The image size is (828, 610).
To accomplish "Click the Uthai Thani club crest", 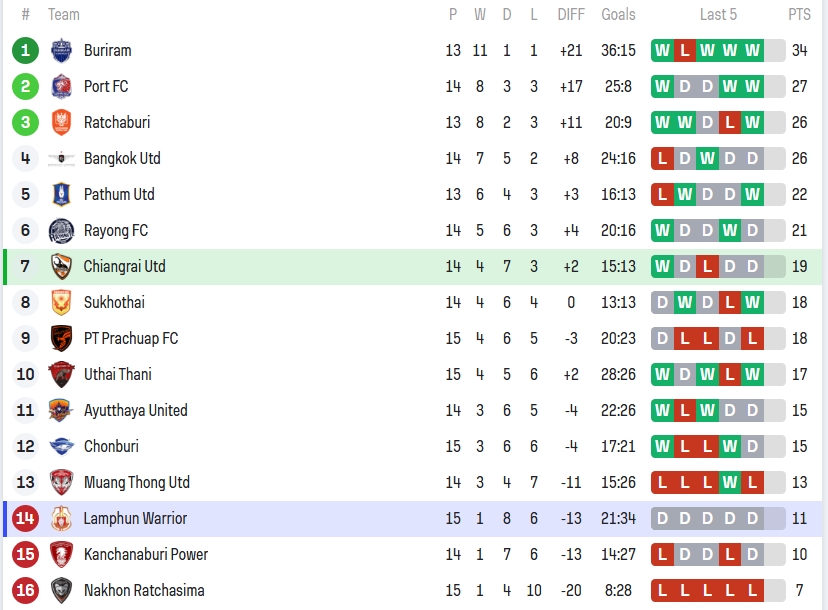I will [x=61, y=374].
